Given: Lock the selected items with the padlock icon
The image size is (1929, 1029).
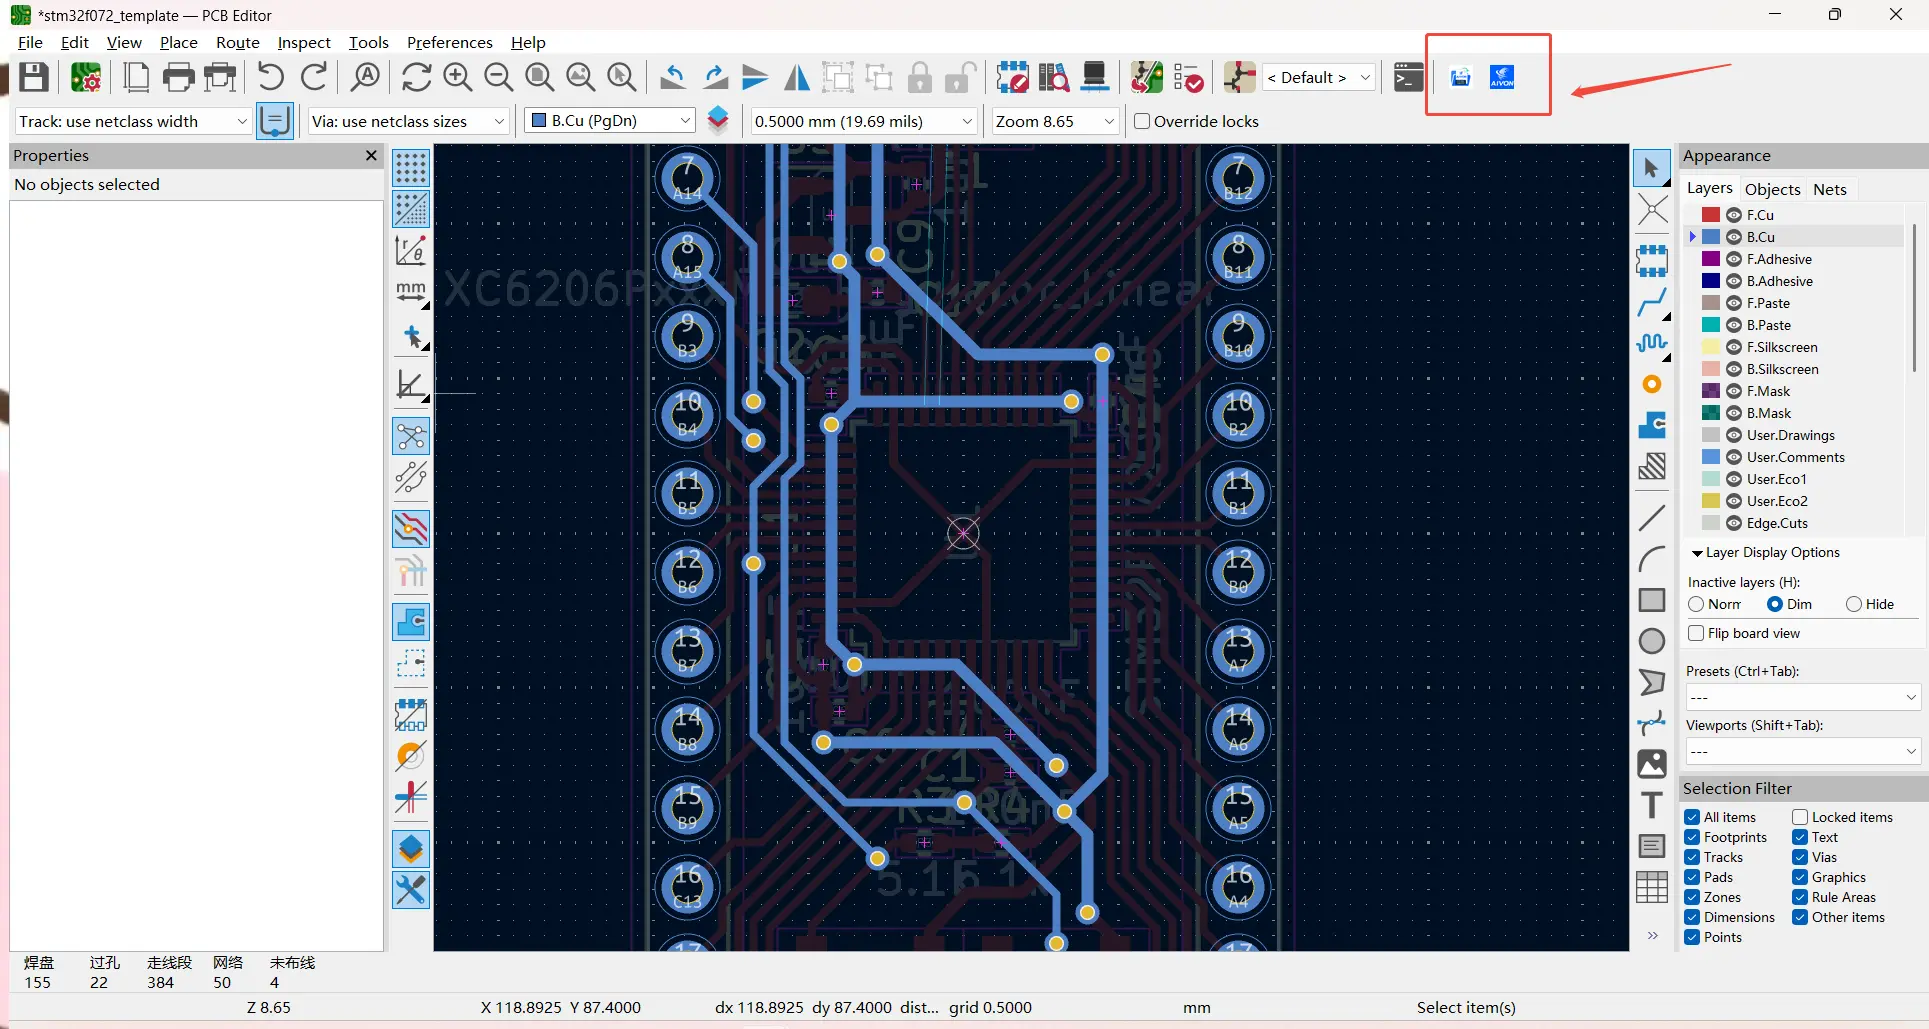Looking at the screenshot, I should click(x=920, y=77).
